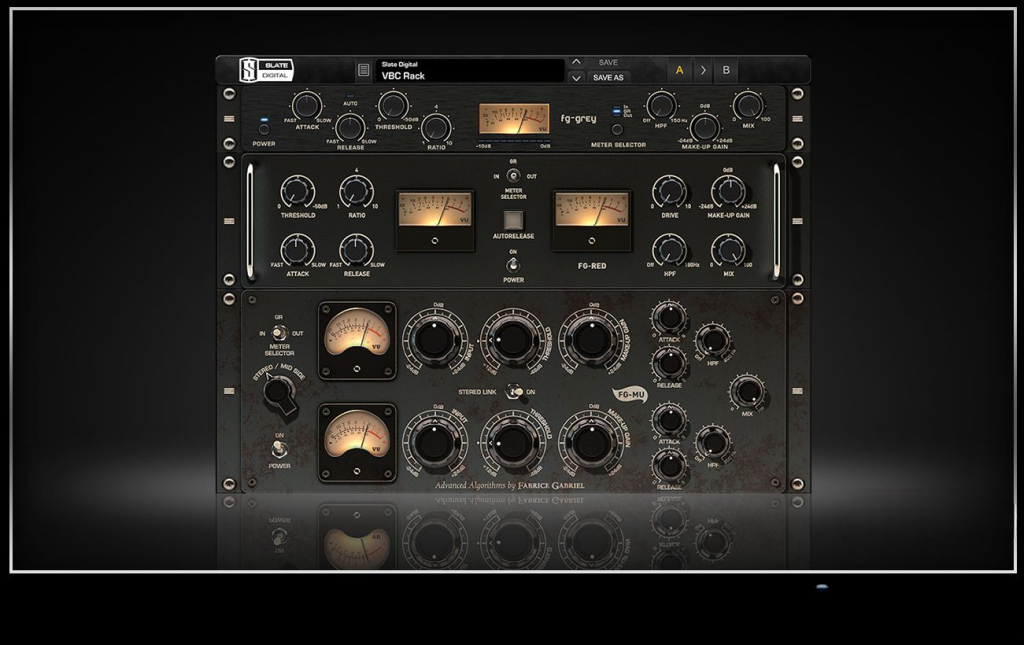Flip the FG-MU POWER switch

(x=280, y=448)
